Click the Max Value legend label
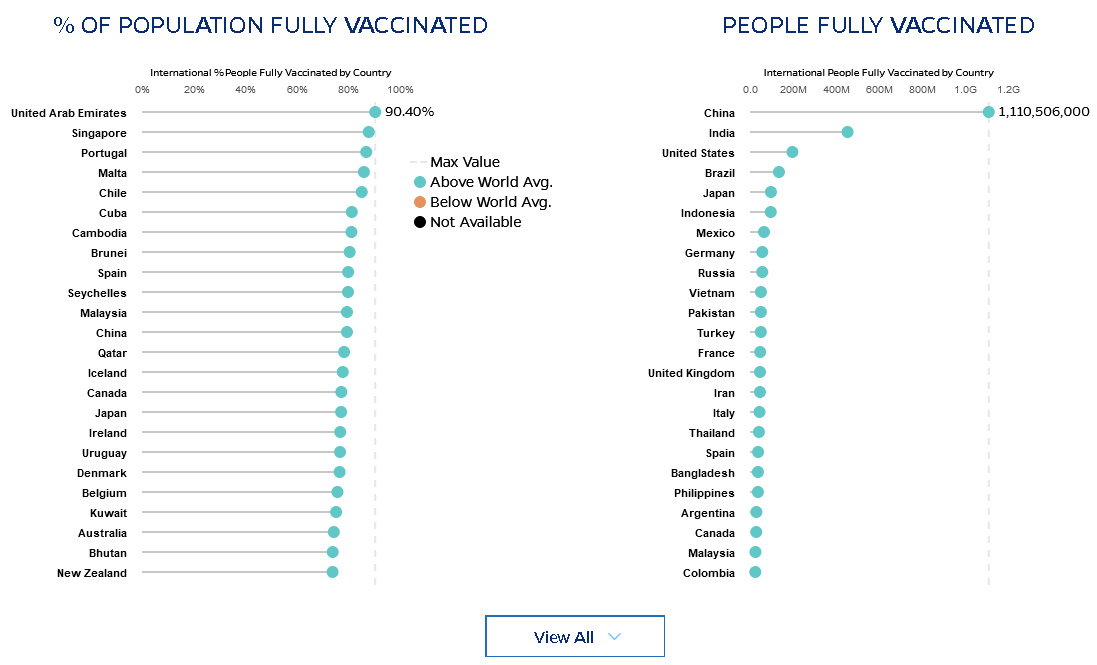Screen dimensions: 1097x665 (x=464, y=162)
